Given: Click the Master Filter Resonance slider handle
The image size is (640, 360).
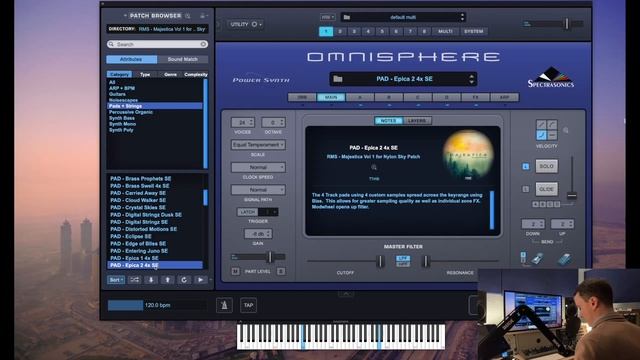Looking at the screenshot, I should pos(425,261).
